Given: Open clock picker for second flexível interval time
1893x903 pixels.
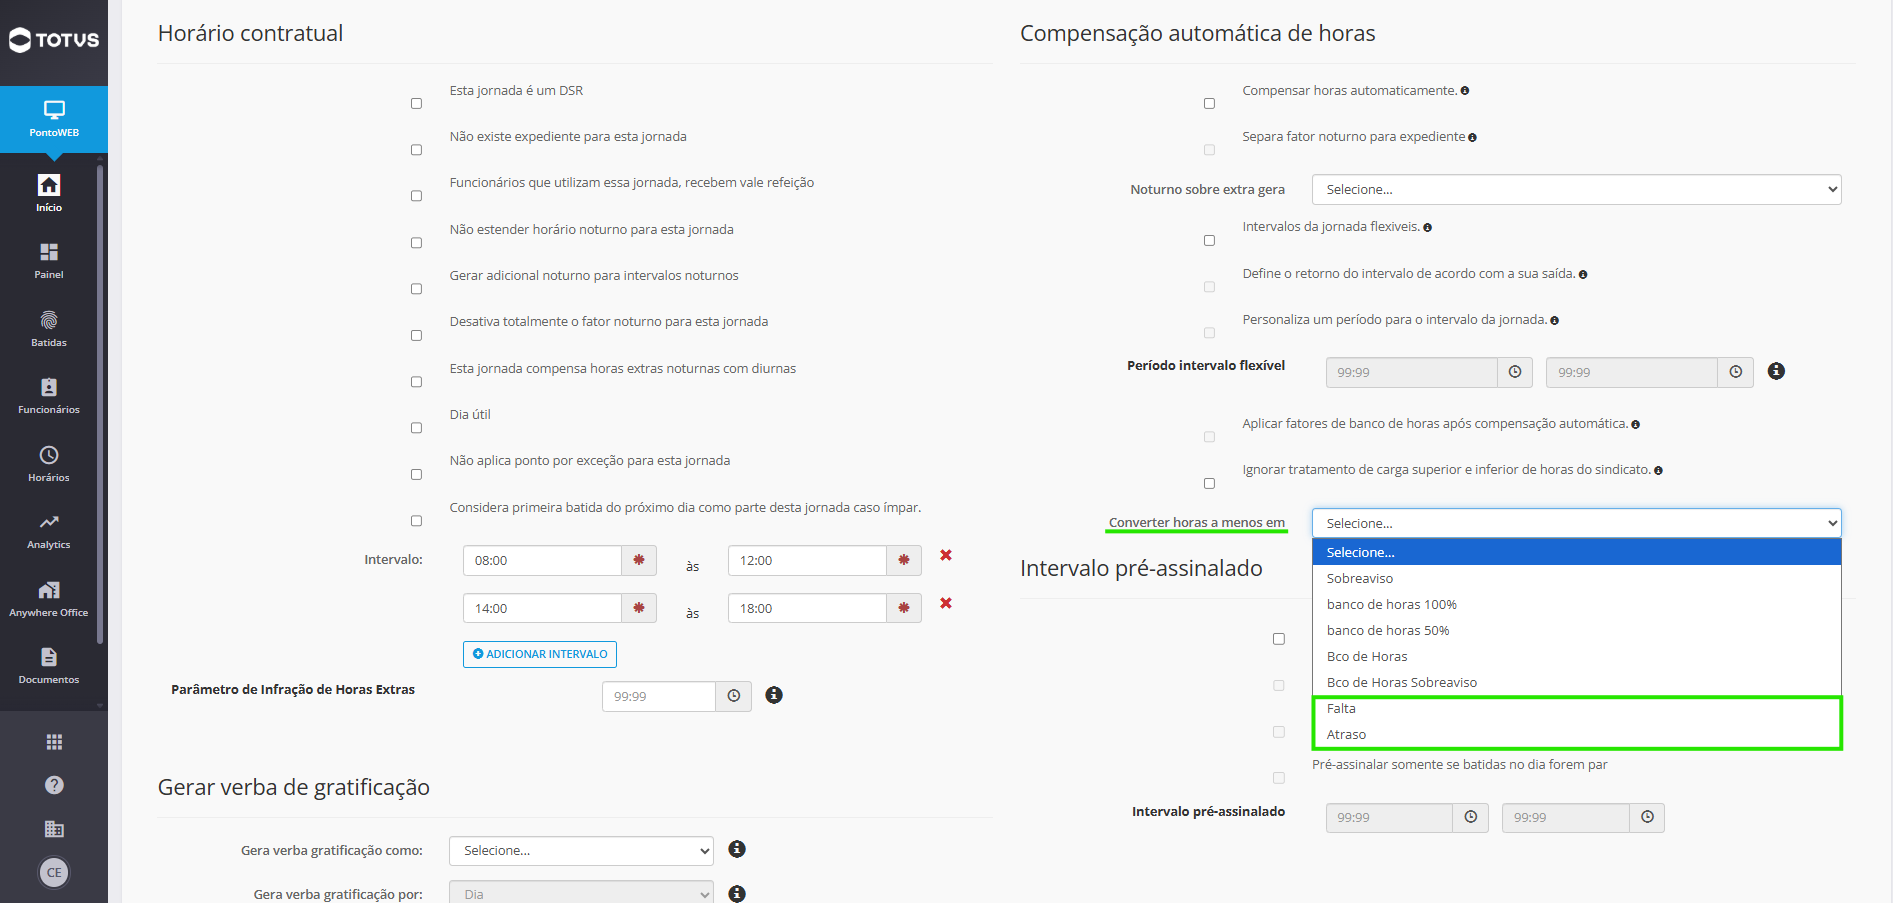Looking at the screenshot, I should 1736,372.
